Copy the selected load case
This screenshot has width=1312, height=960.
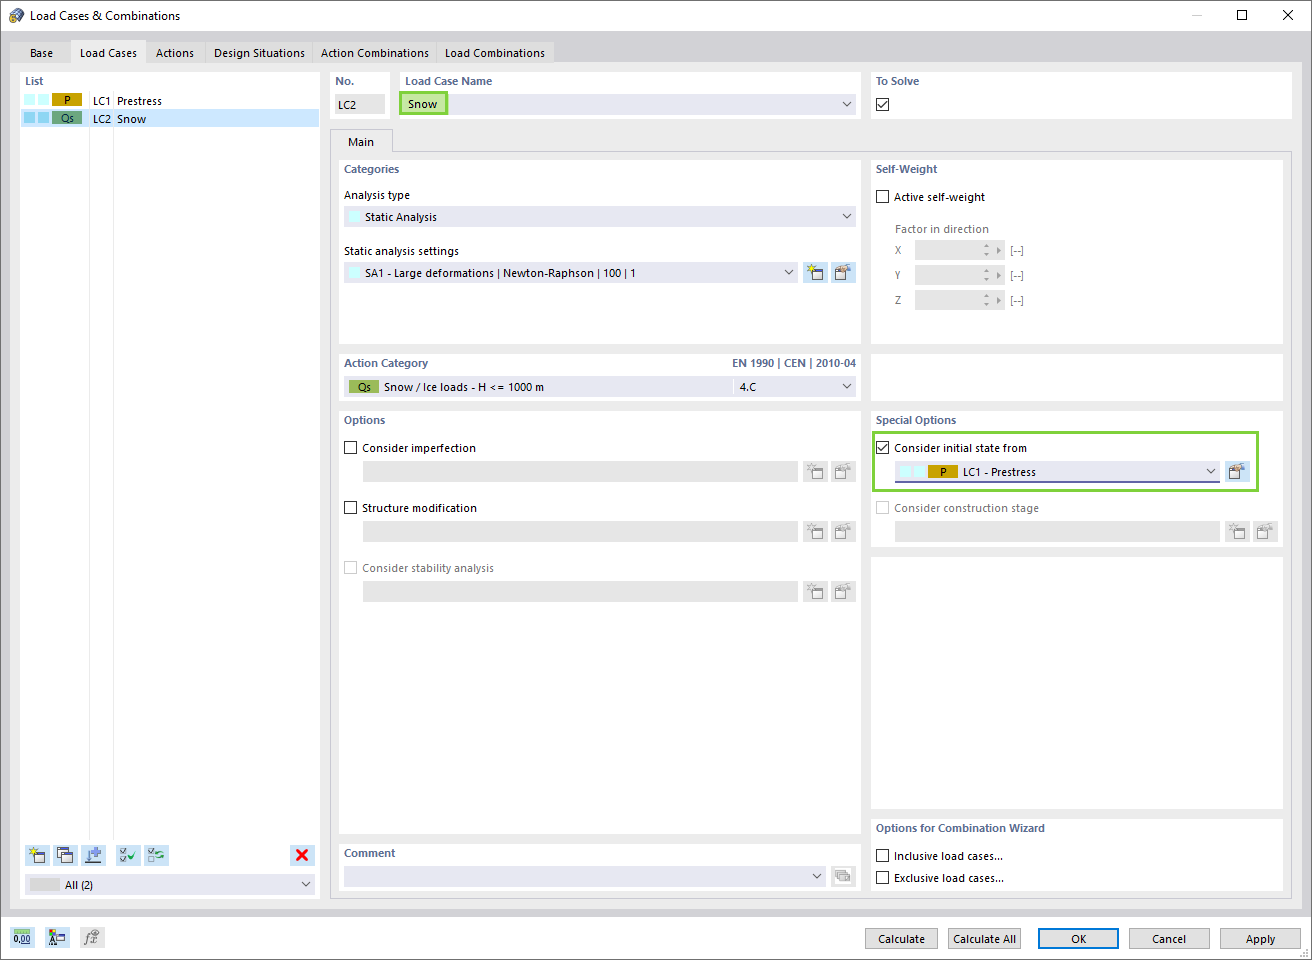click(x=65, y=855)
